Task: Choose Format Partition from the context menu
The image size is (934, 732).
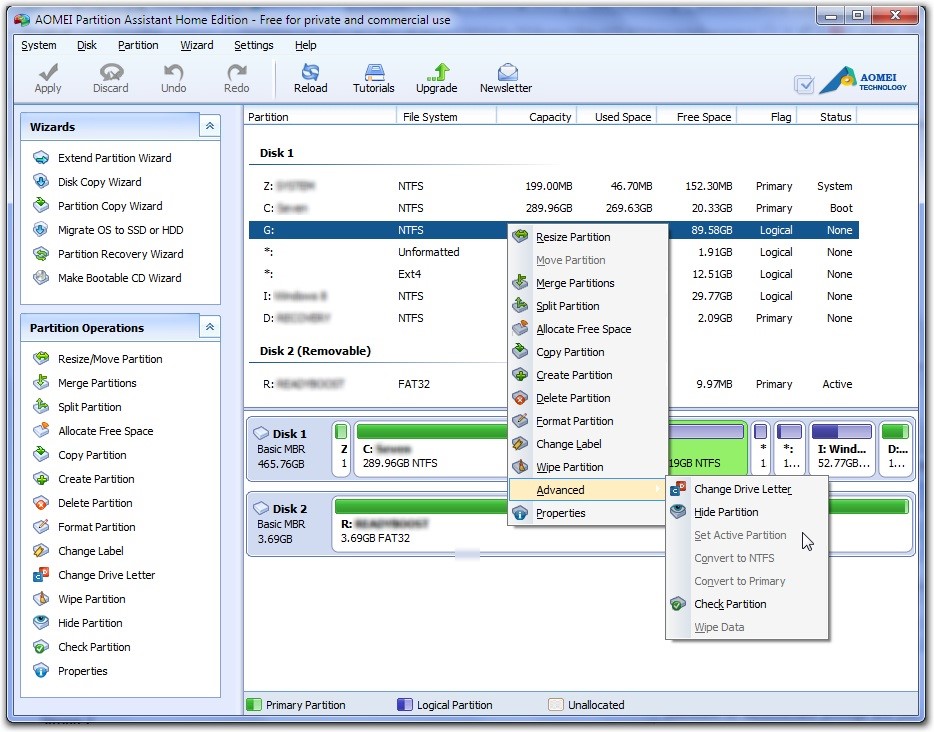Action: [574, 421]
